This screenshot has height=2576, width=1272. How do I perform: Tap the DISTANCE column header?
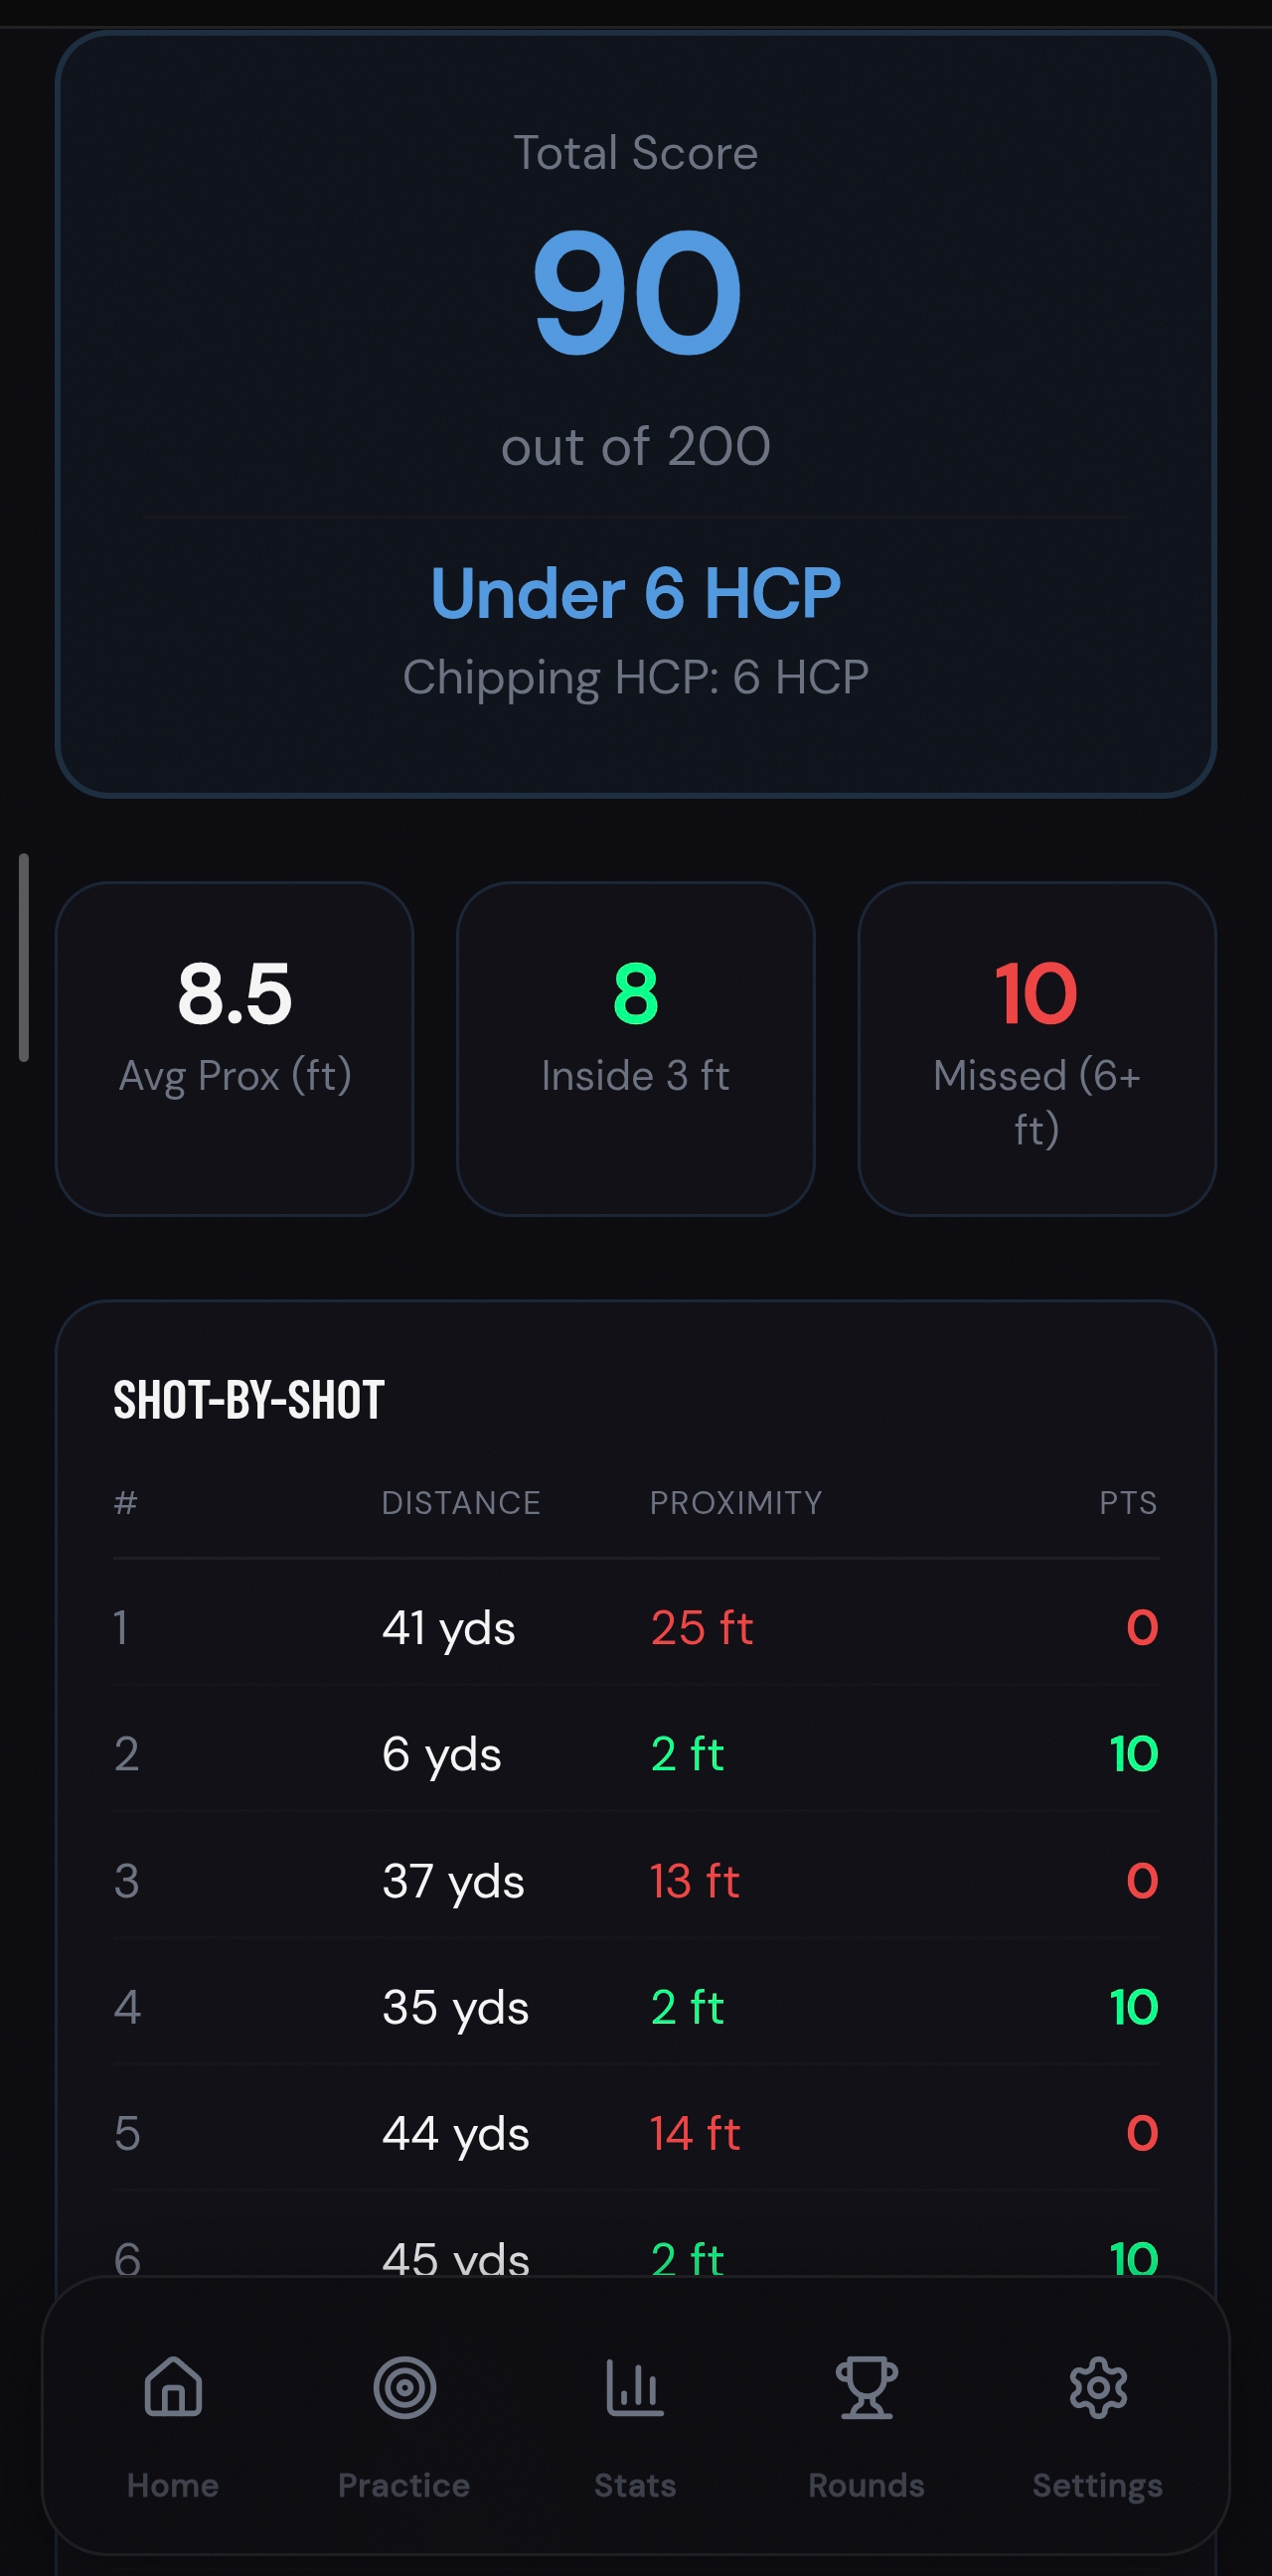pos(461,1502)
